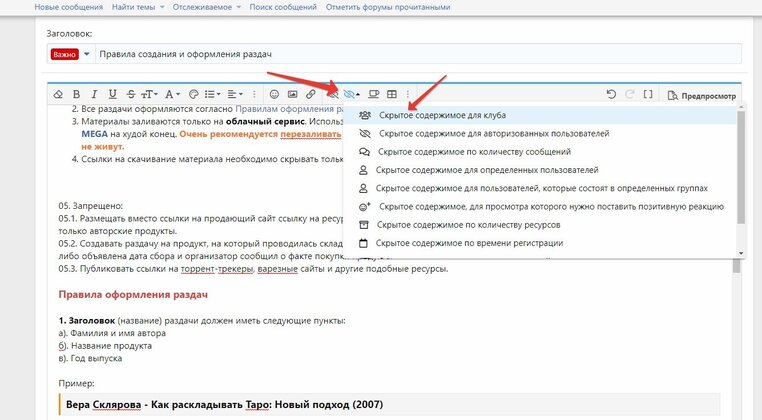This screenshot has width=762, height=420.
Task: Choose Скрытое содержимое для авторизованных пользователей
Action: pyautogui.click(x=539, y=134)
